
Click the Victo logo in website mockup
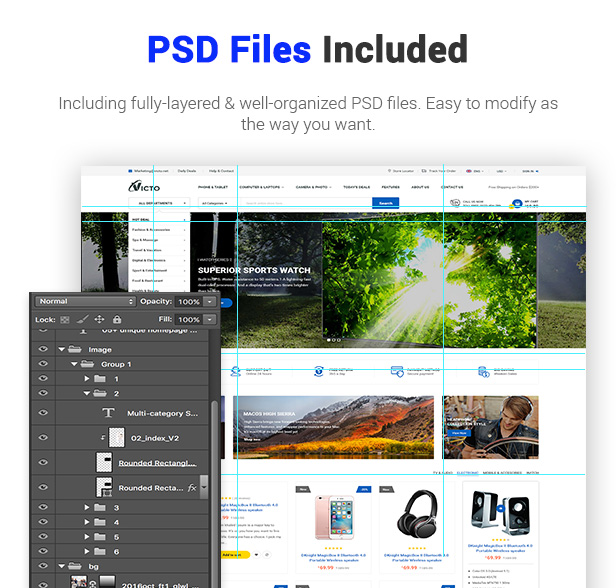(x=144, y=187)
